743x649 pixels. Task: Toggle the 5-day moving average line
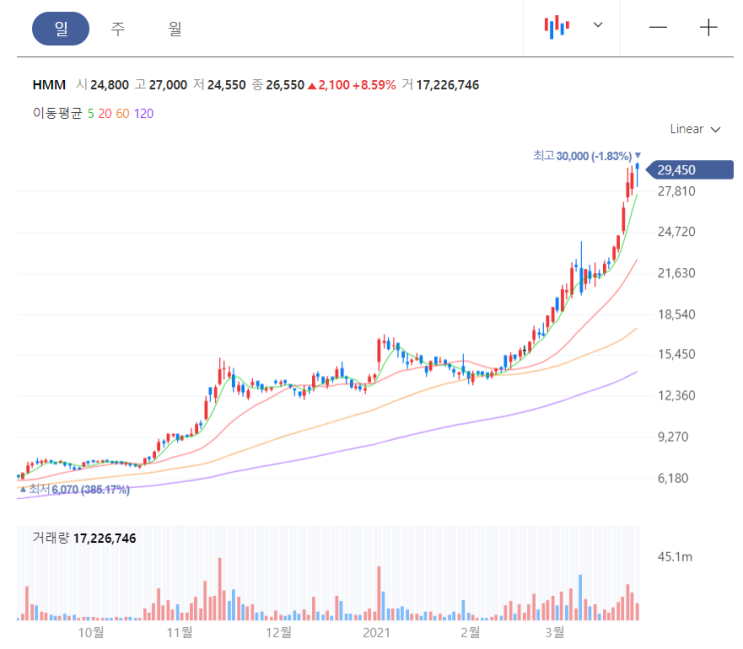pyautogui.click(x=91, y=114)
